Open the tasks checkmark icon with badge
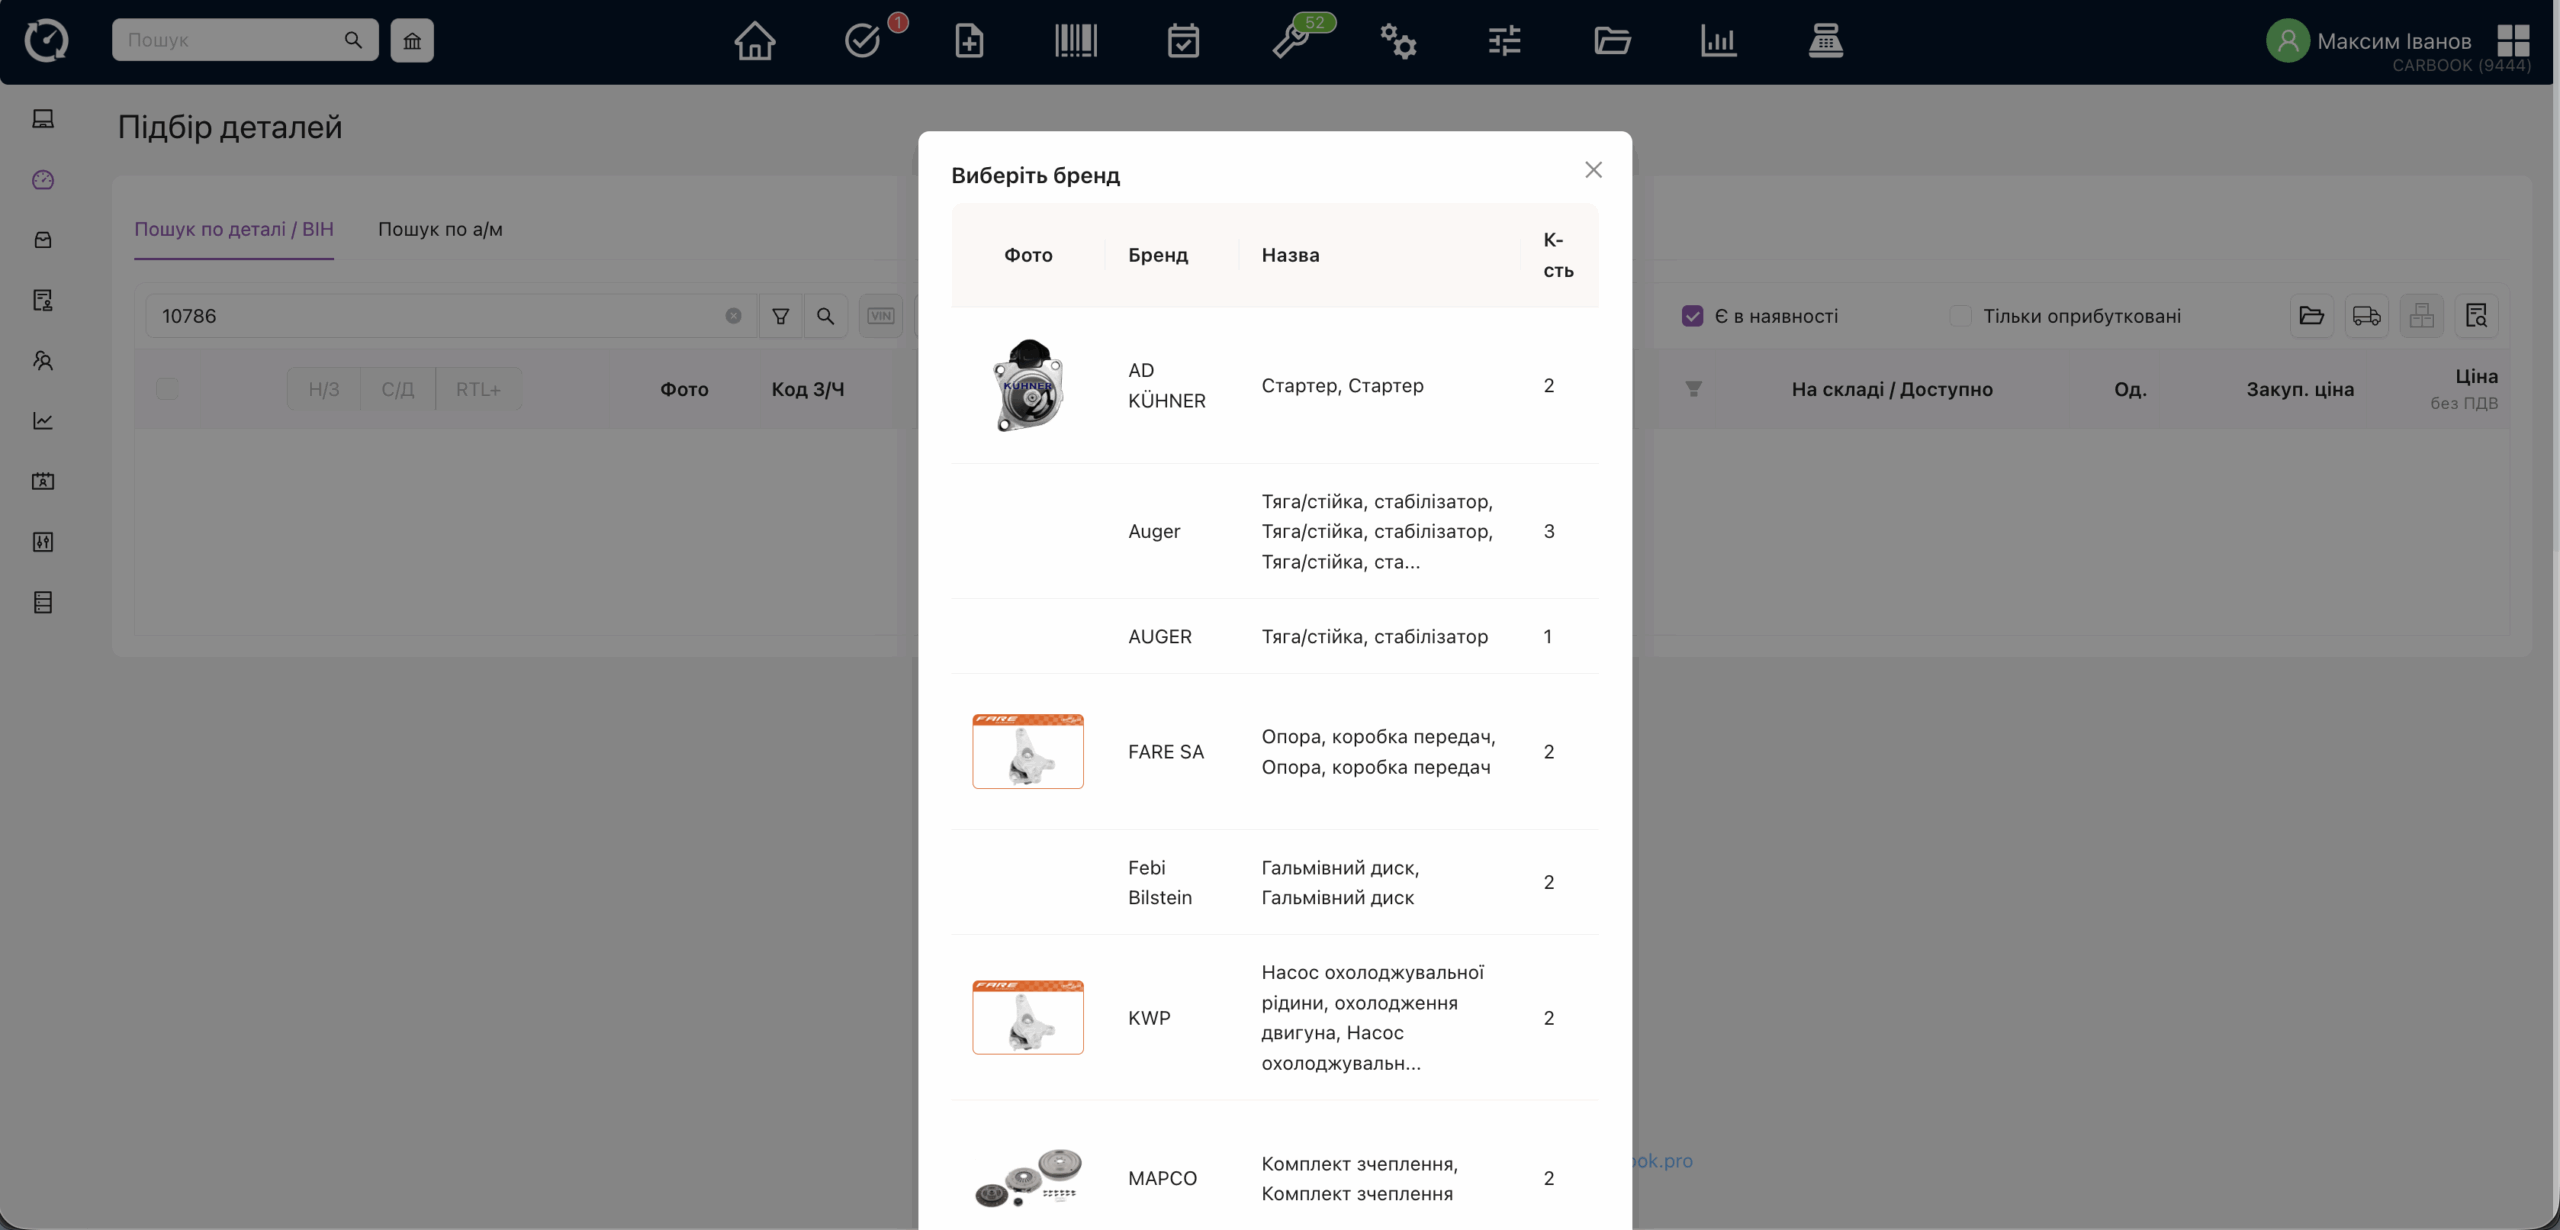2560x1230 pixels. pyautogui.click(x=862, y=41)
